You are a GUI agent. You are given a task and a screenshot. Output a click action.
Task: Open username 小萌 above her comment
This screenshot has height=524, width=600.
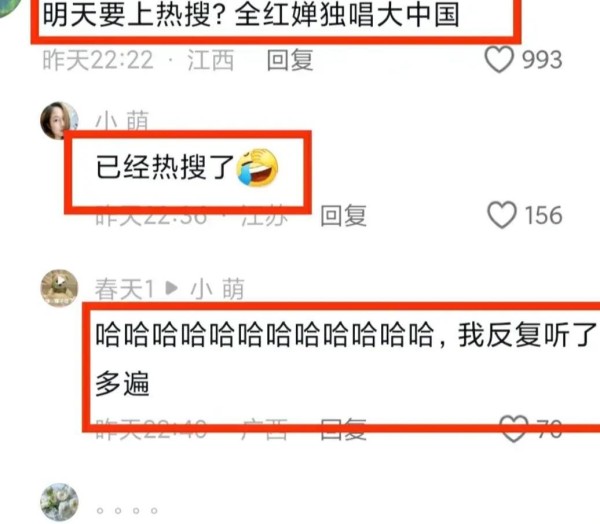click(122, 120)
